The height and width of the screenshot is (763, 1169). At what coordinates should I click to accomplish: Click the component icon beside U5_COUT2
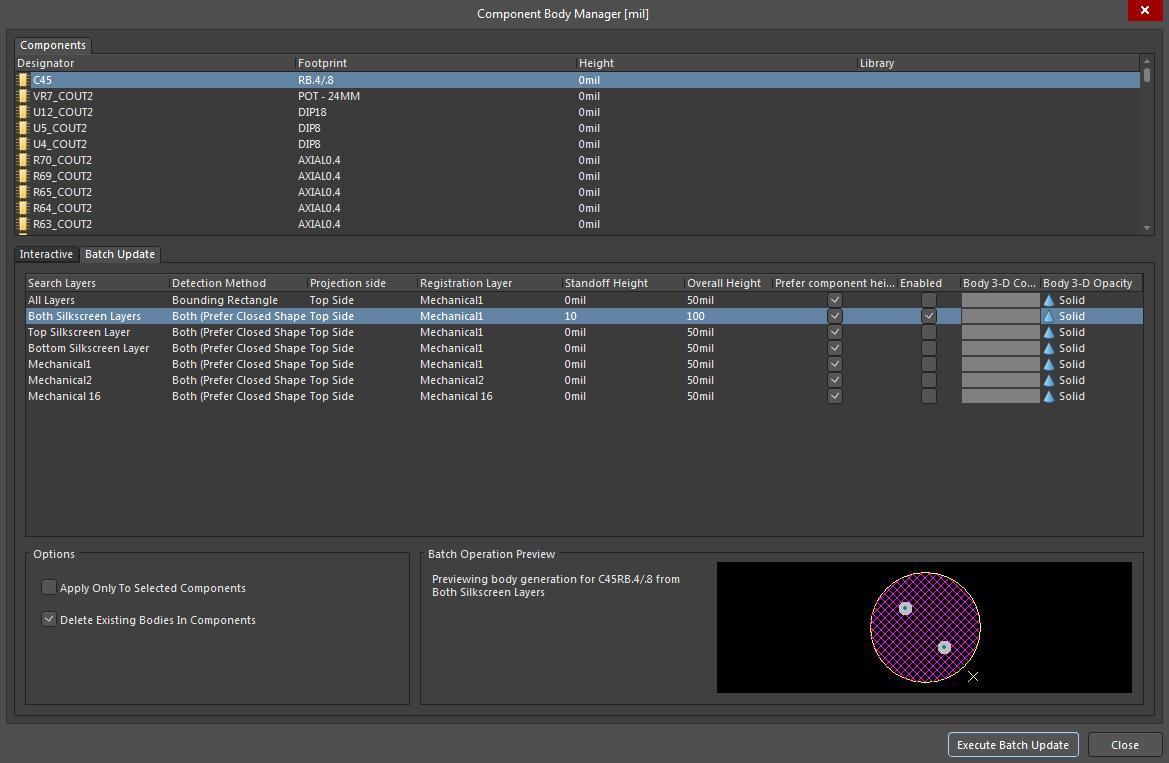click(23, 128)
